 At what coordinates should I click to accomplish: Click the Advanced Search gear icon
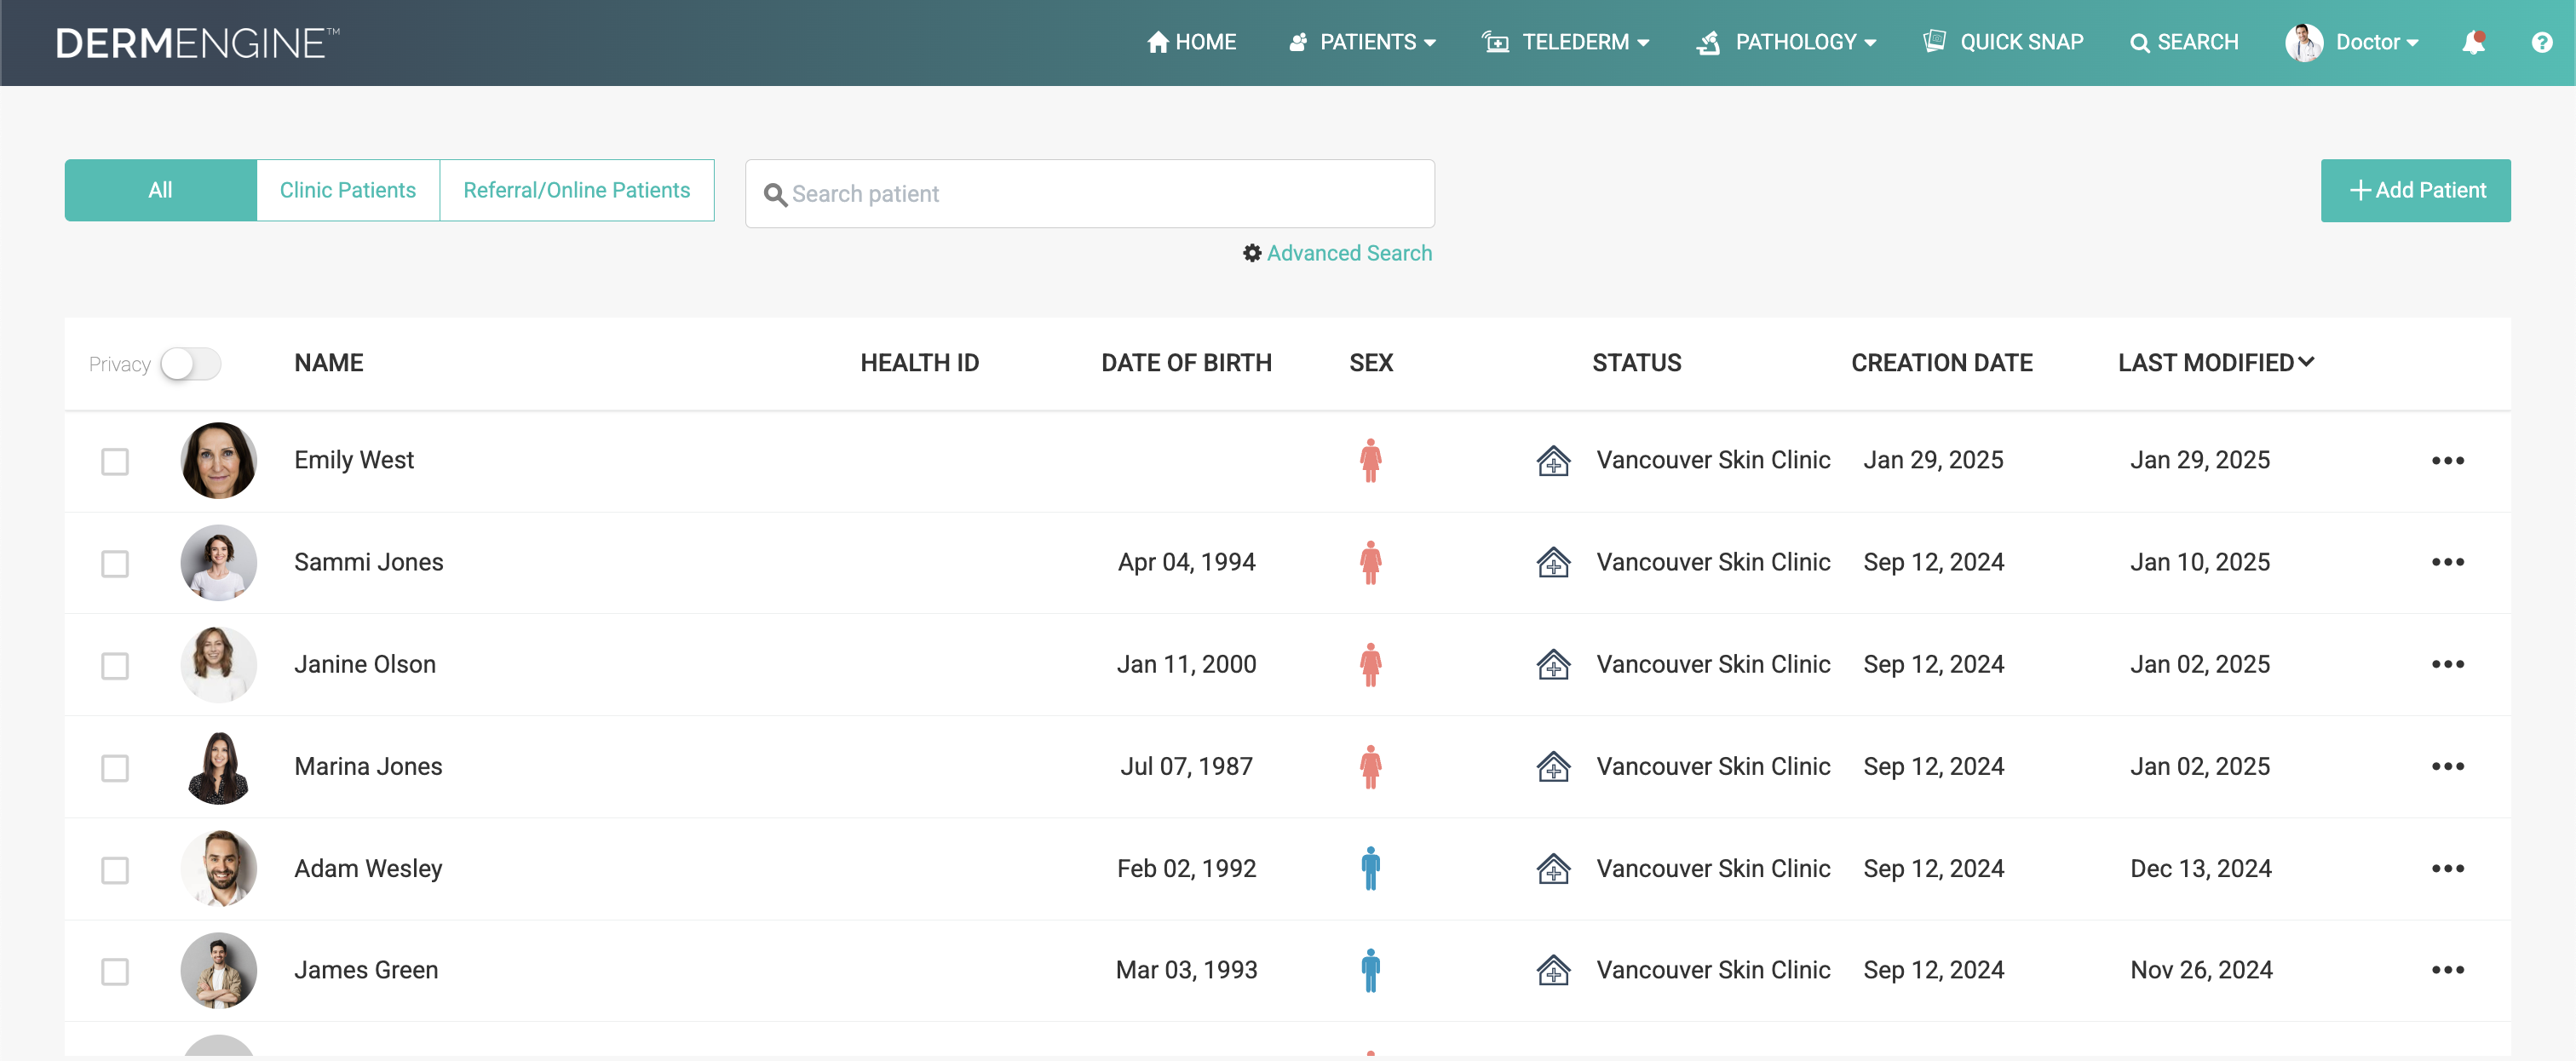[x=1251, y=253]
